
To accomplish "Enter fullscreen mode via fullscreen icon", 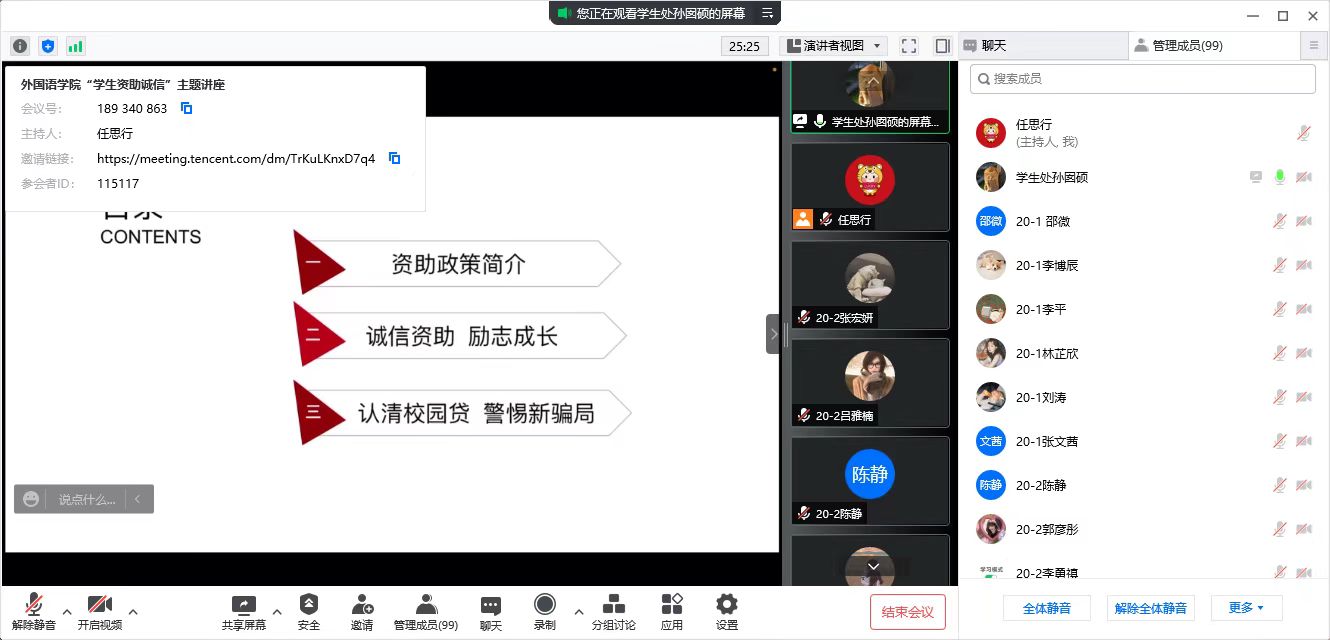I will click(x=908, y=46).
